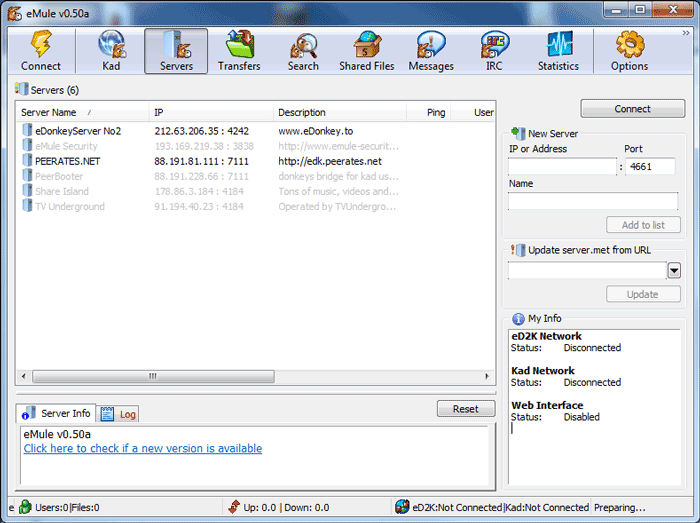
Task: Open the Shared Files toolbar icon
Action: (367, 44)
